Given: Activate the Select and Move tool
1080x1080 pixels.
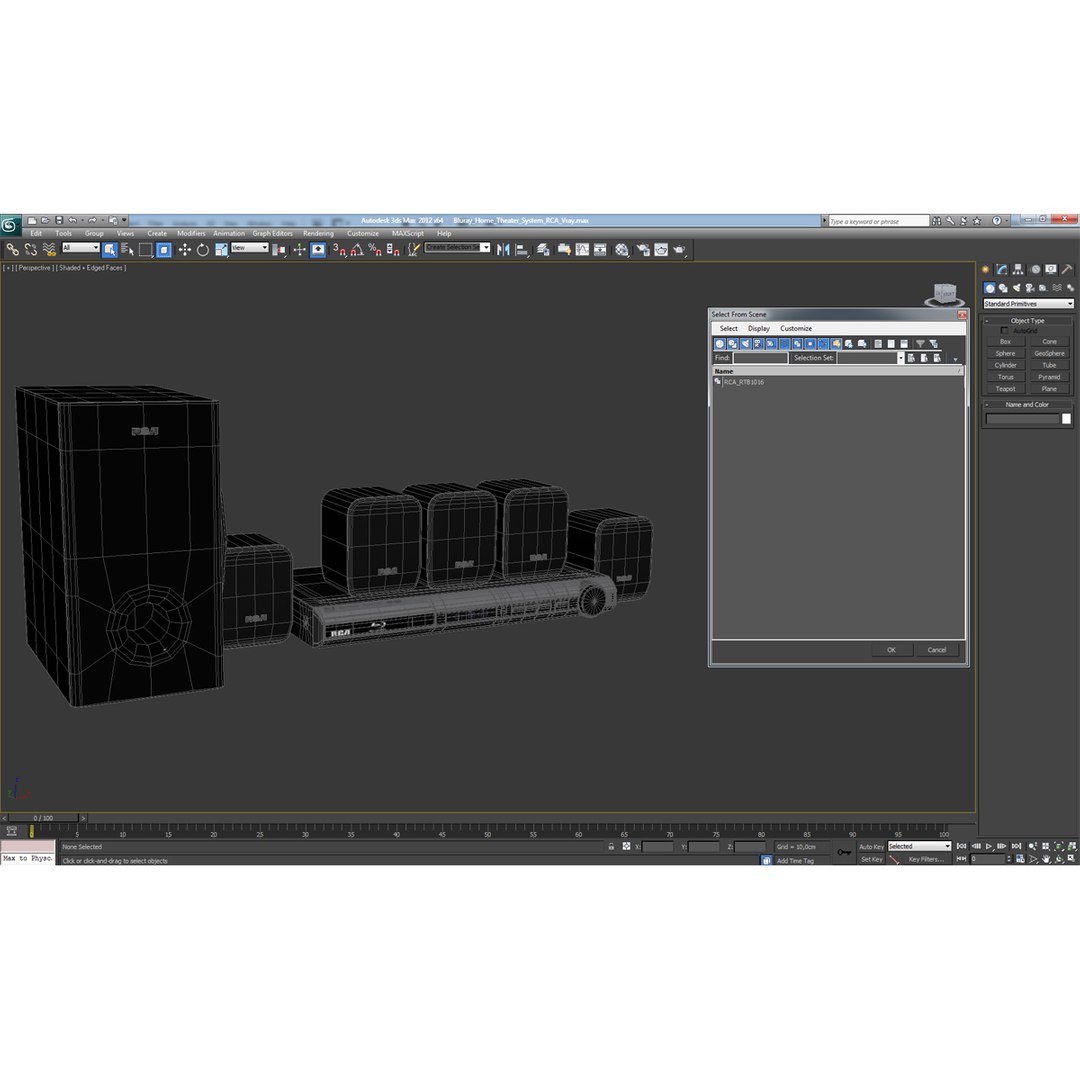Looking at the screenshot, I should 185,249.
